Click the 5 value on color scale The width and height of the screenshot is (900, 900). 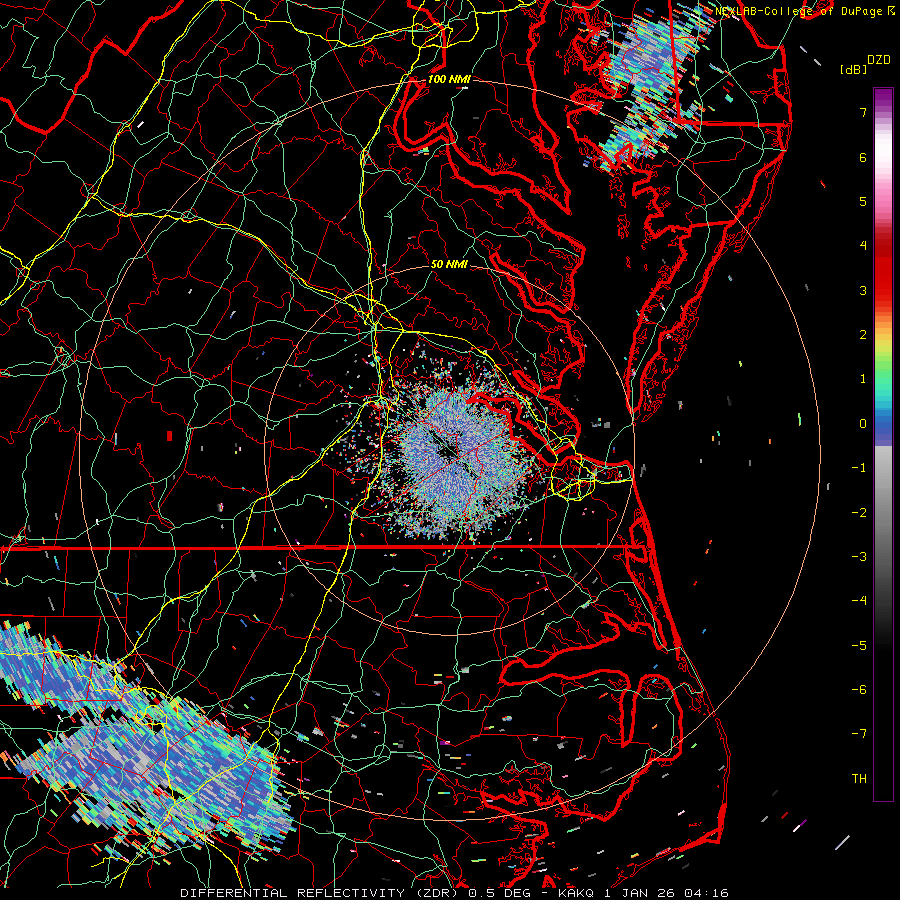tap(863, 201)
